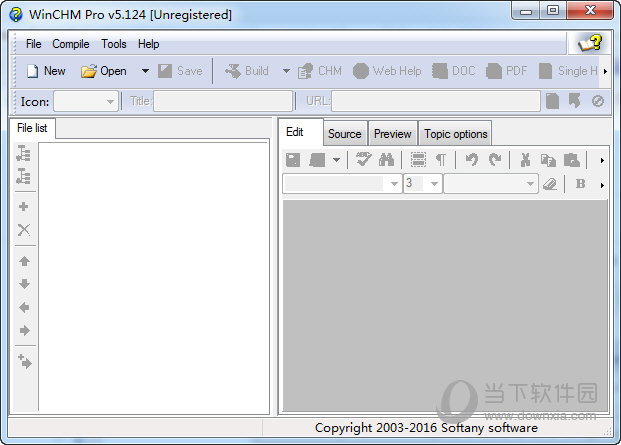Switch to the Source tab
621x445 pixels.
point(345,134)
